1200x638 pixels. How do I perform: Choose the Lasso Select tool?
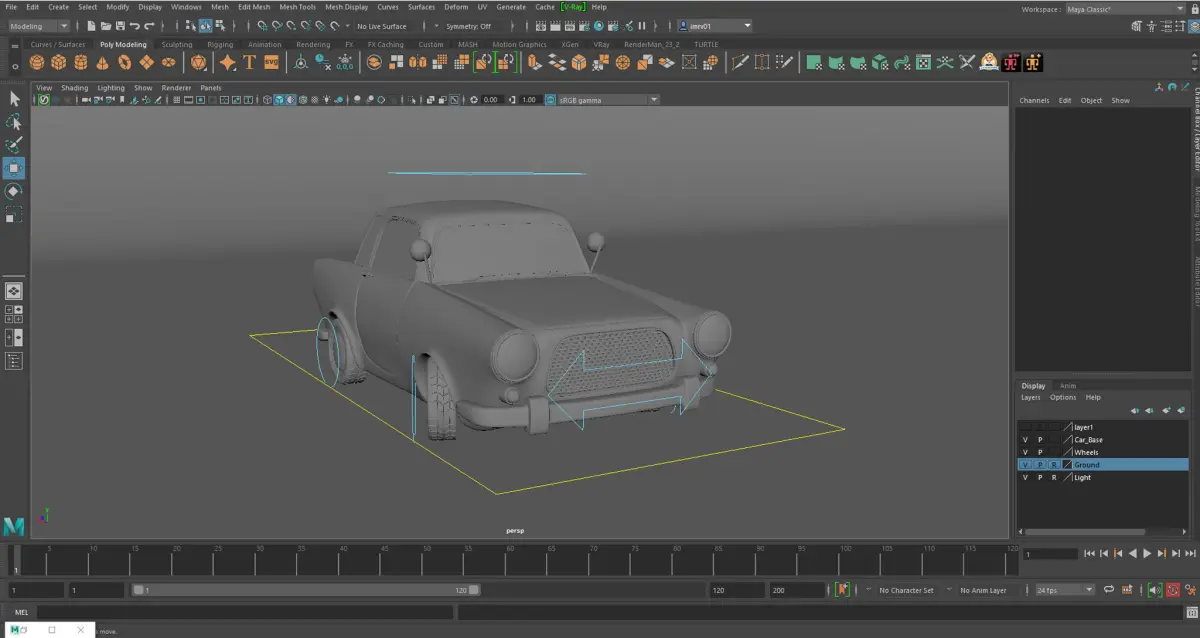pos(14,121)
